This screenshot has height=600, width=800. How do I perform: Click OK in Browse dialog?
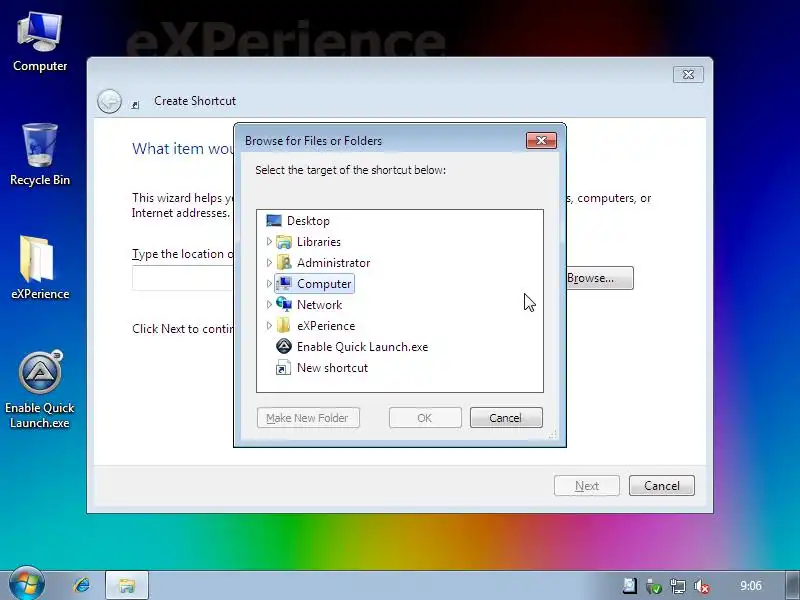click(x=425, y=418)
